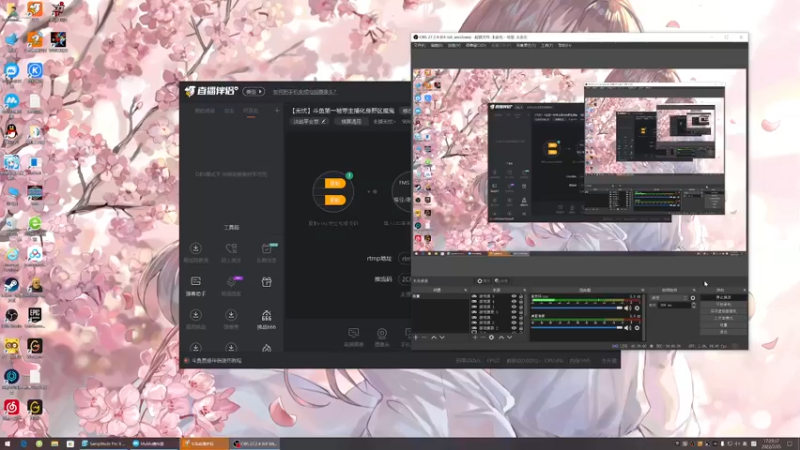The image size is (800, 450).
Task: Move the selected source down in OBS
Action: (x=510, y=338)
